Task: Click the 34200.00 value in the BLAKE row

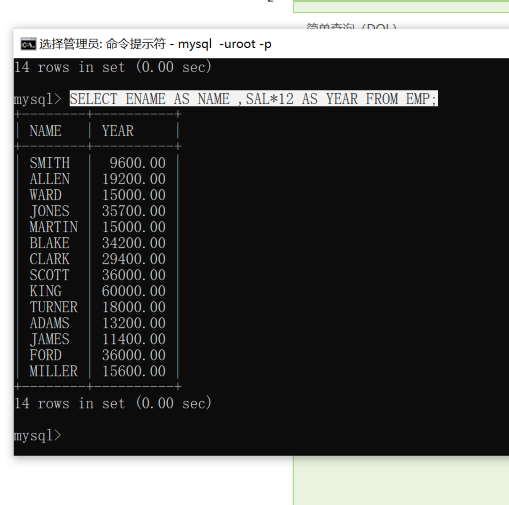Action: click(134, 243)
